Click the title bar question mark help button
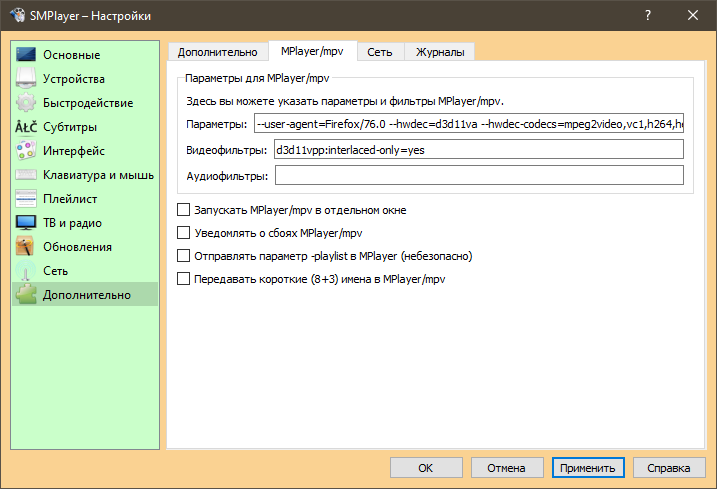This screenshot has width=717, height=489. pos(647,15)
